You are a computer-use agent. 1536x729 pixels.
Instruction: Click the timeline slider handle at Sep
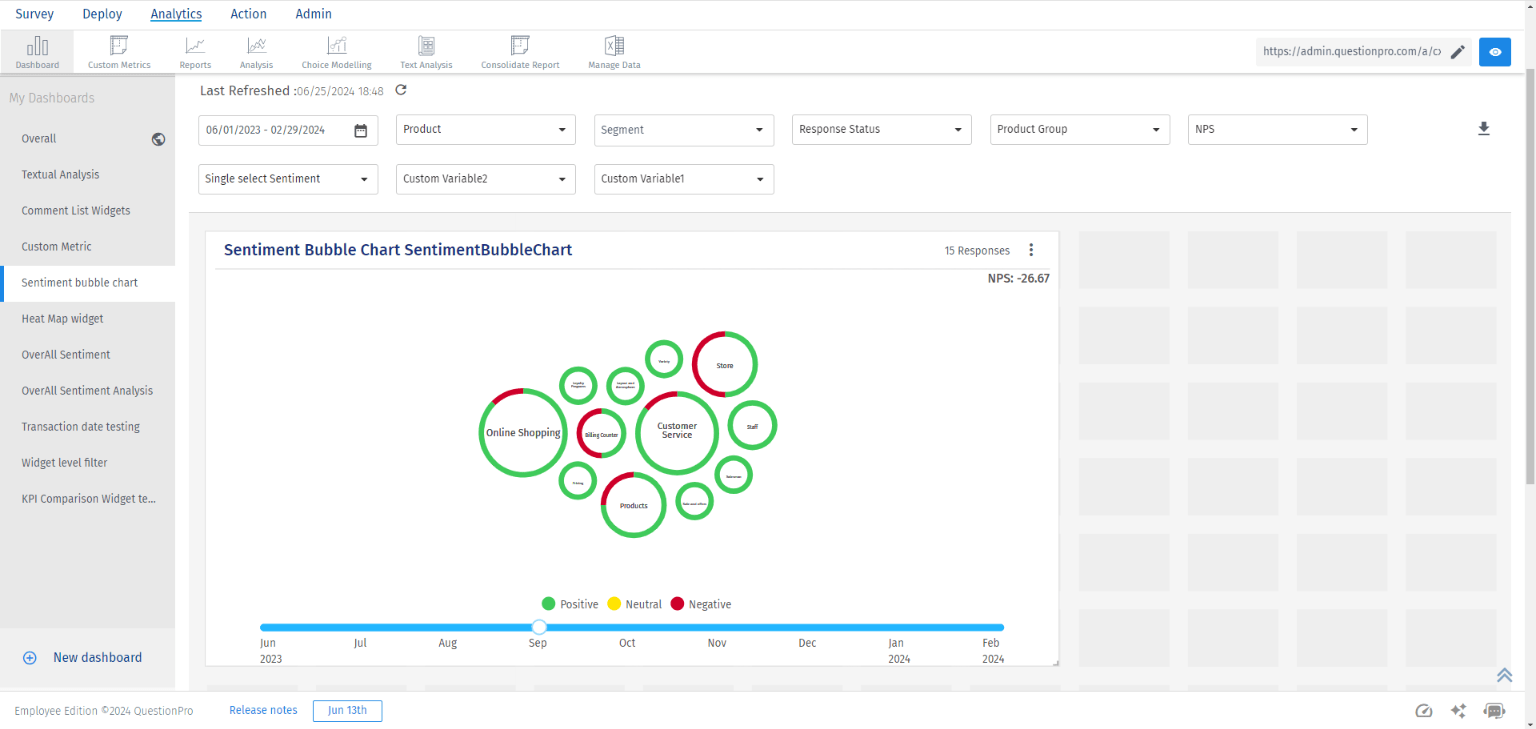(x=539, y=627)
